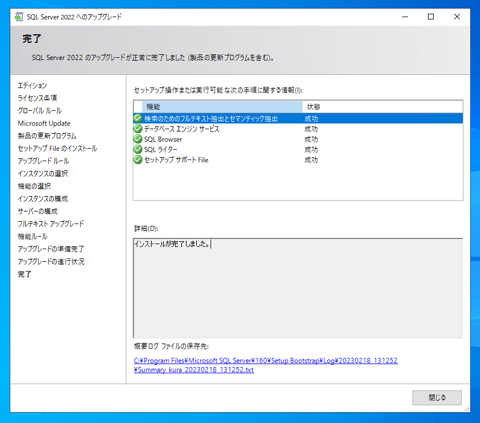Screen dimensions: 480x423
Task: Click green check icon beside SQL ライター
Action: click(x=138, y=149)
